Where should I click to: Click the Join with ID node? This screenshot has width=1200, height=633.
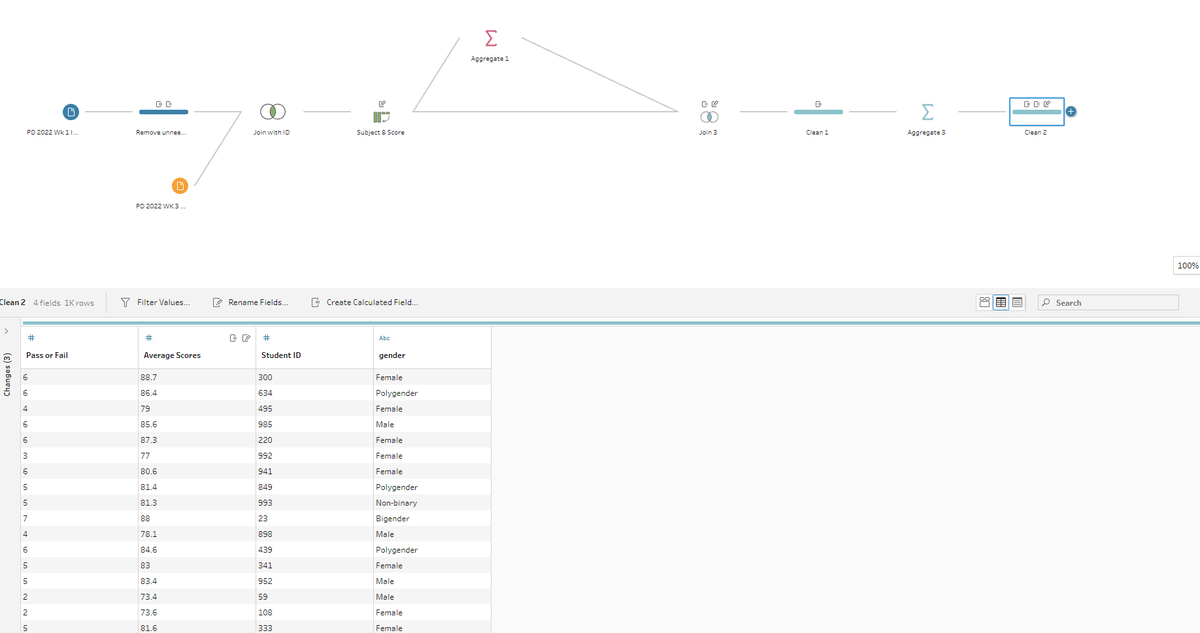[x=272, y=111]
